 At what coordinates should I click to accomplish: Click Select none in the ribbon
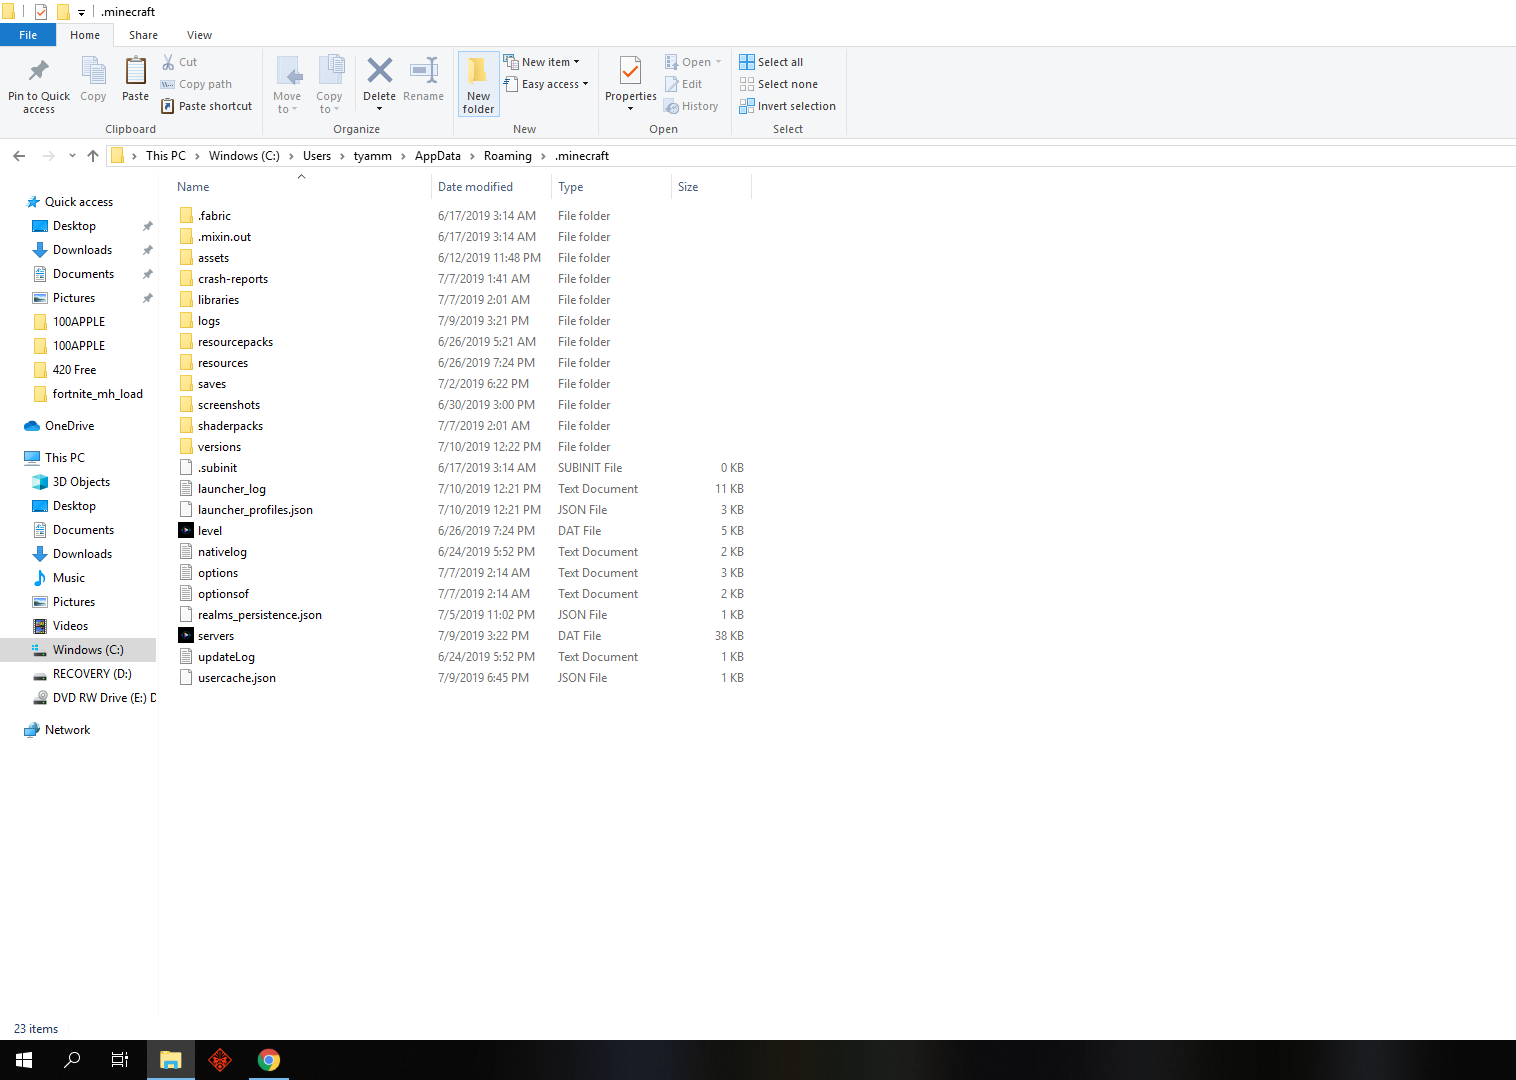click(x=779, y=84)
